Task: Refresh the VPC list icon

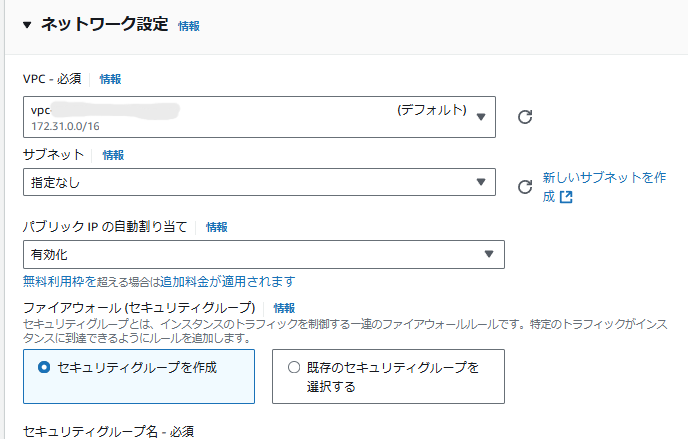Action: (x=525, y=117)
